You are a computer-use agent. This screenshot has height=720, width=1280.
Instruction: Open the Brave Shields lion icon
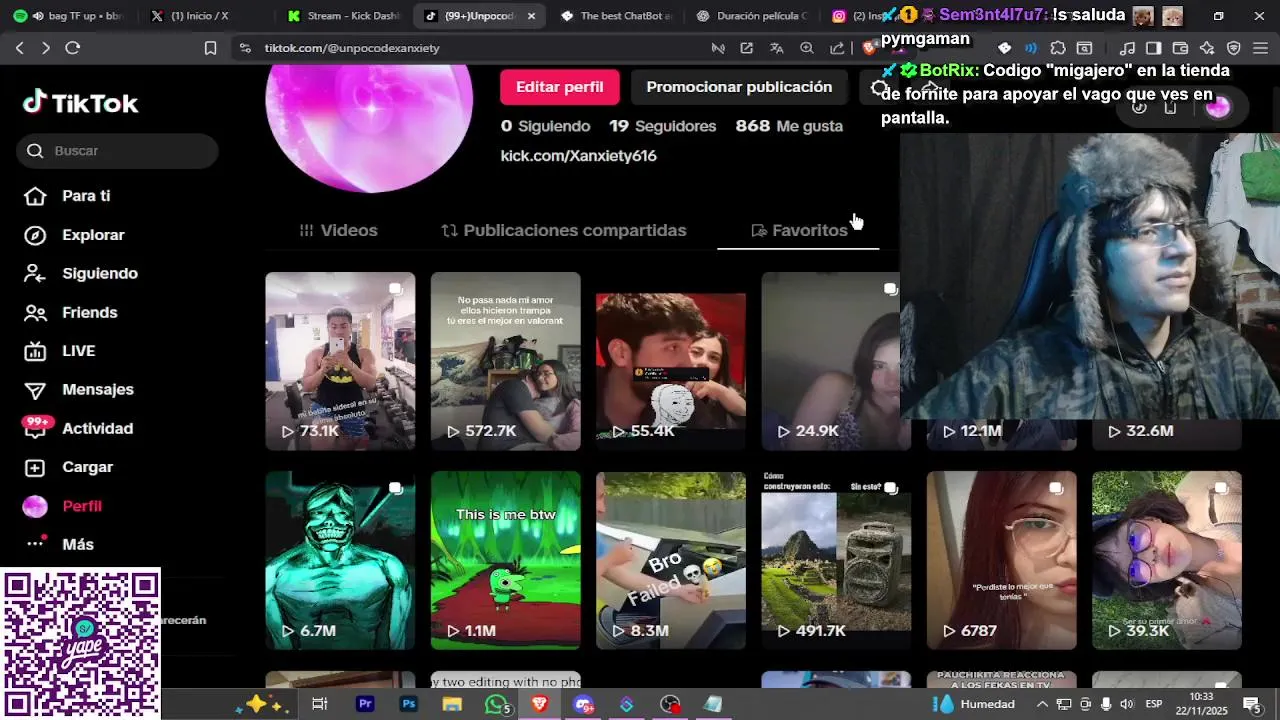coord(869,48)
